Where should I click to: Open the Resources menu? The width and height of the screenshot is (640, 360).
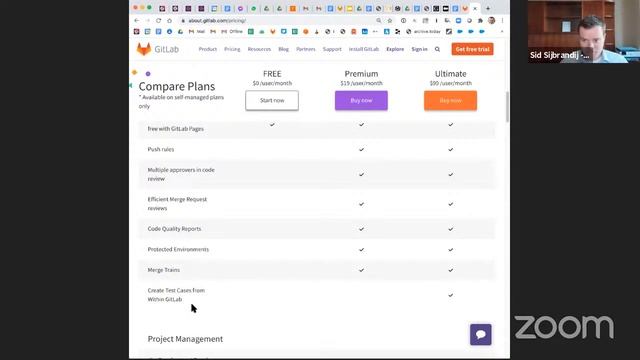pyautogui.click(x=259, y=49)
